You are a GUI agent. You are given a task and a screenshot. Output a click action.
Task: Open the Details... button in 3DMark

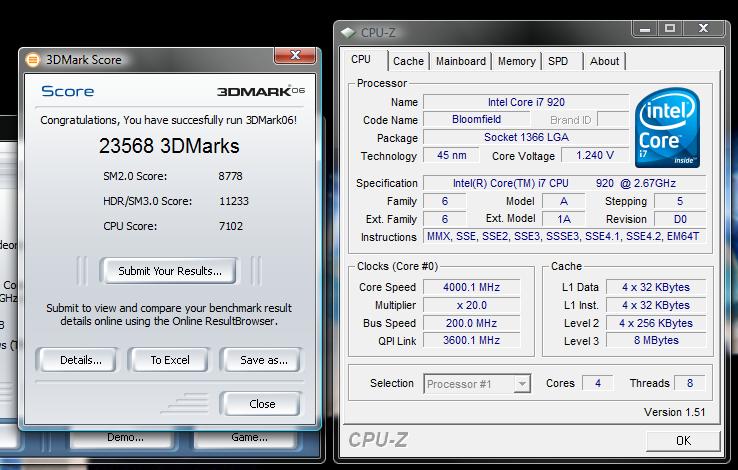(80, 360)
